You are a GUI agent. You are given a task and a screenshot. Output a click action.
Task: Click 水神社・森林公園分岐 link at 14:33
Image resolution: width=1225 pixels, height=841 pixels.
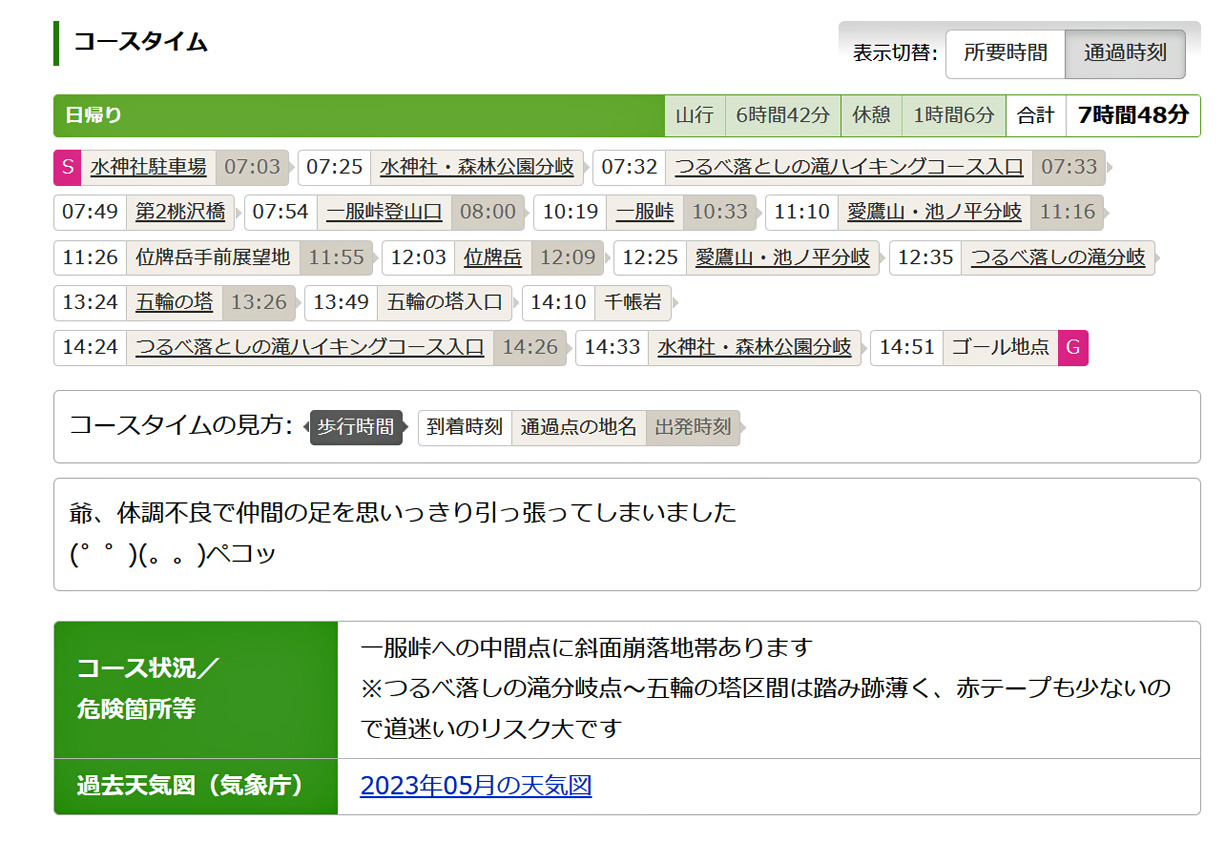[x=755, y=347]
